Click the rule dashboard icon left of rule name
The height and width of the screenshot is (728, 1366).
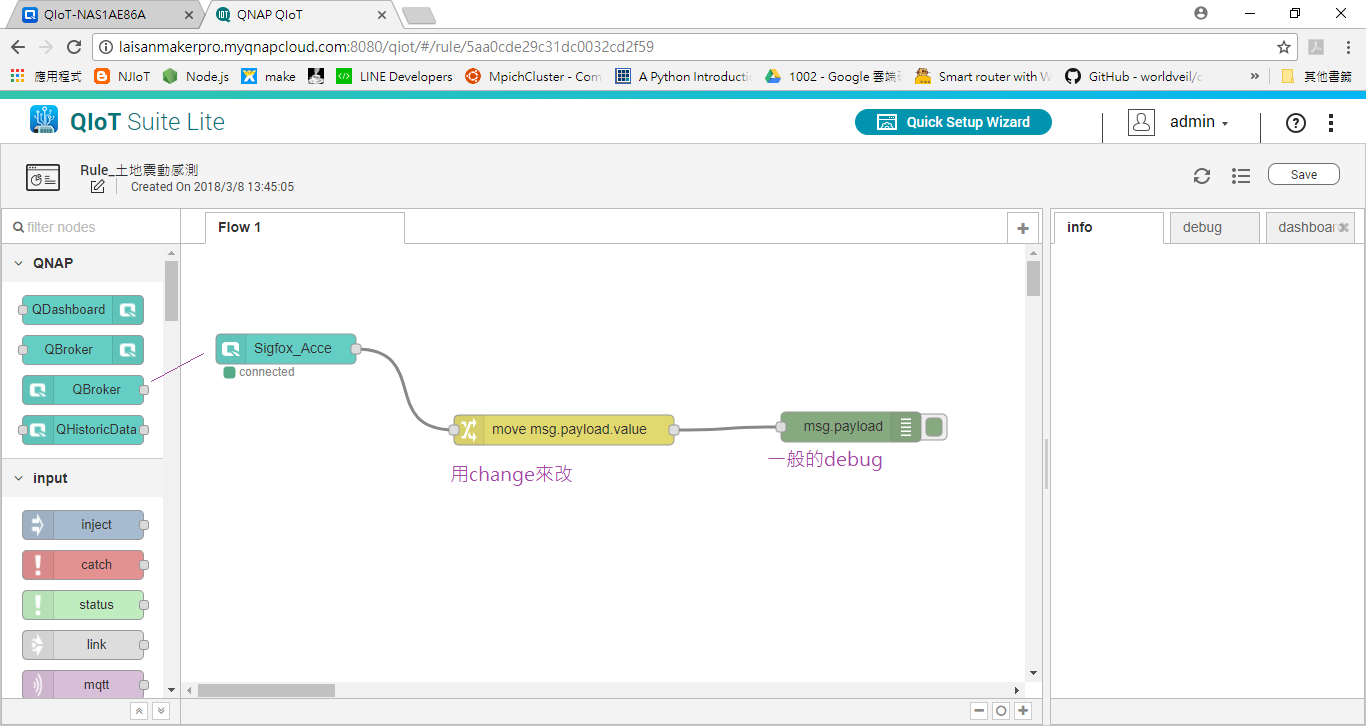(x=43, y=178)
